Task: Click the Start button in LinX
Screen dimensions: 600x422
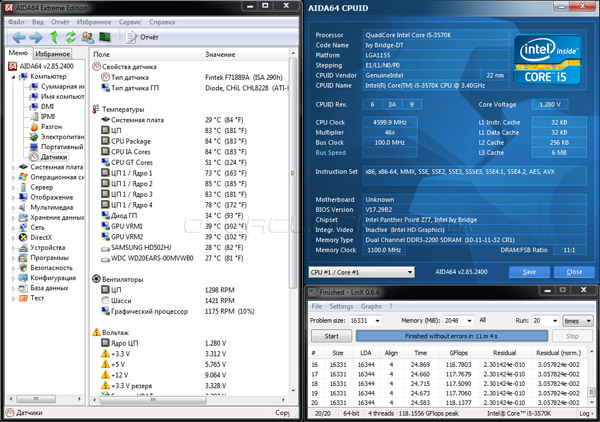Action: pos(329,337)
